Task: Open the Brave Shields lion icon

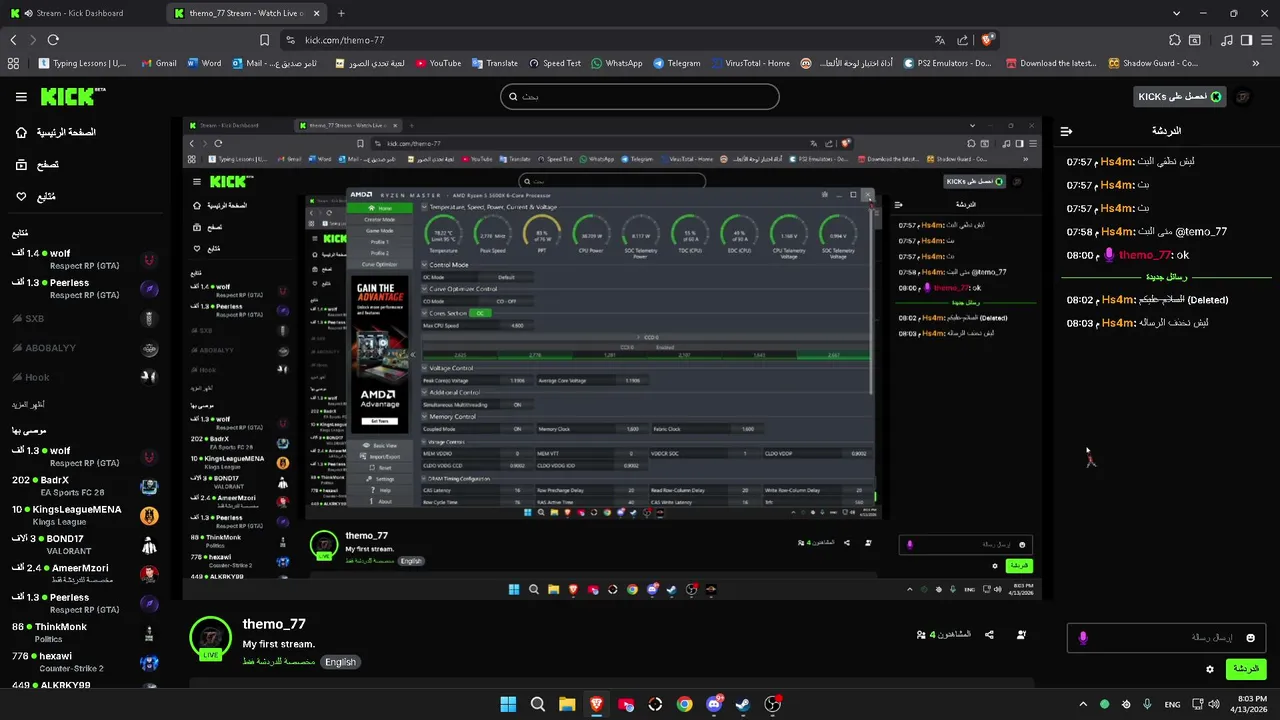Action: (x=988, y=40)
